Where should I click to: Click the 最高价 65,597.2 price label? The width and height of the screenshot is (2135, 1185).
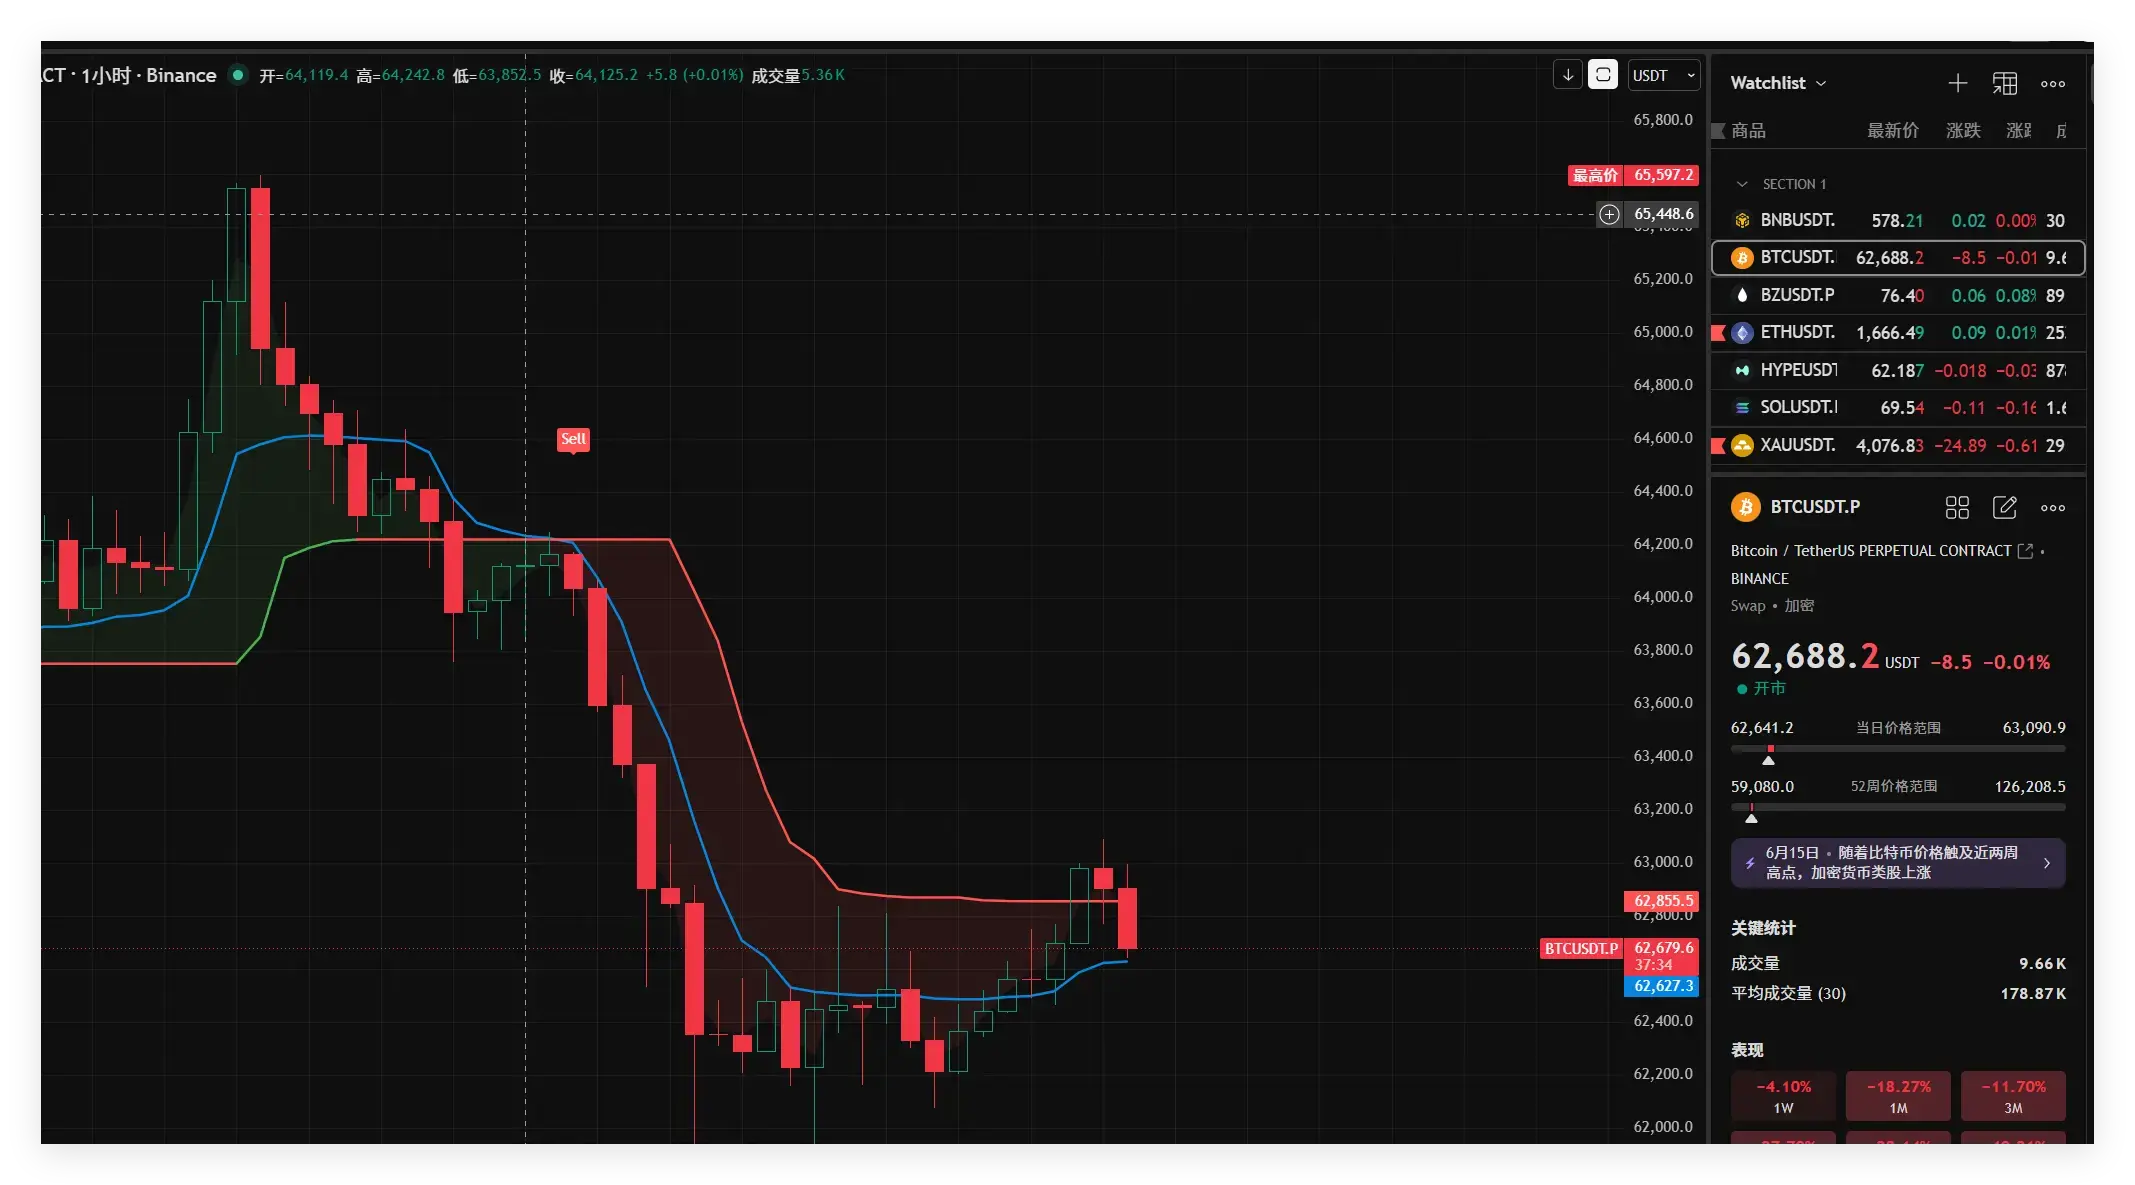1633,175
